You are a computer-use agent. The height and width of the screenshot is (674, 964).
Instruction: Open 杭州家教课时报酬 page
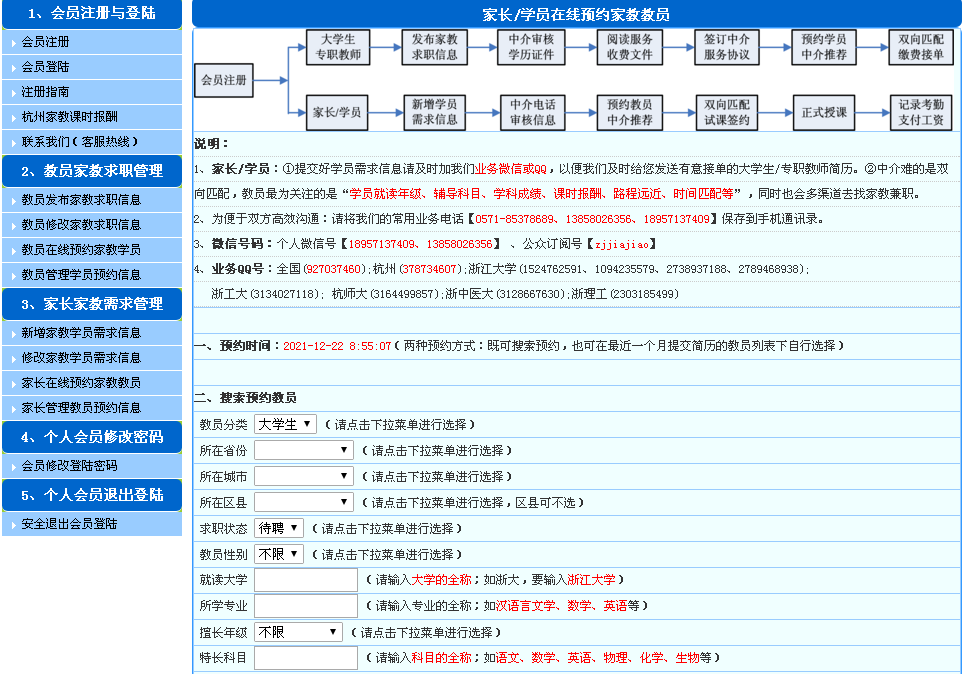click(69, 117)
